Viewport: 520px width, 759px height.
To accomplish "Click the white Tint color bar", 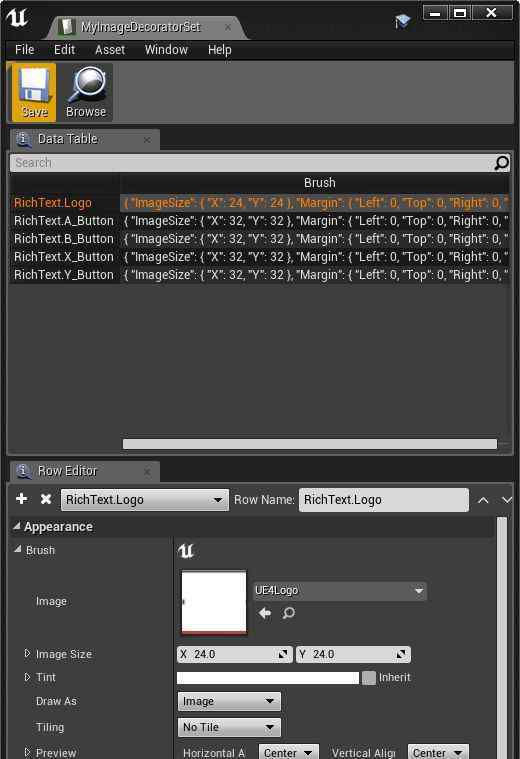I will coord(268,678).
